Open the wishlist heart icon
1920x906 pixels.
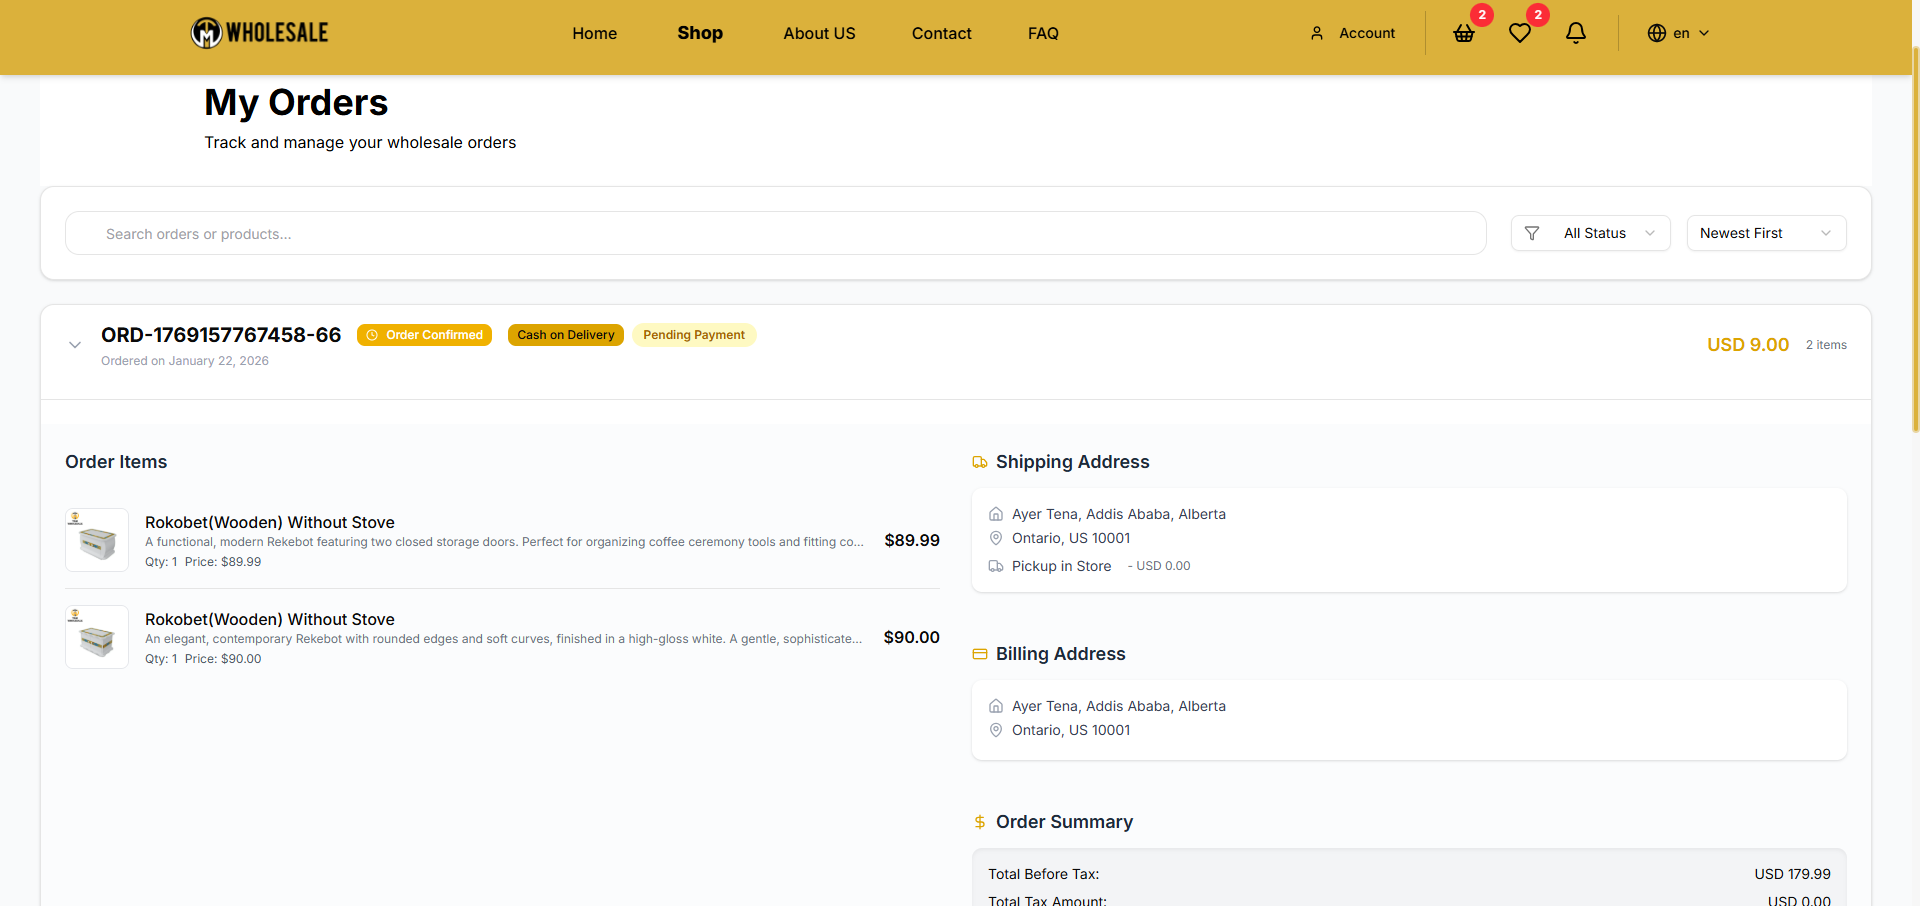(x=1520, y=33)
